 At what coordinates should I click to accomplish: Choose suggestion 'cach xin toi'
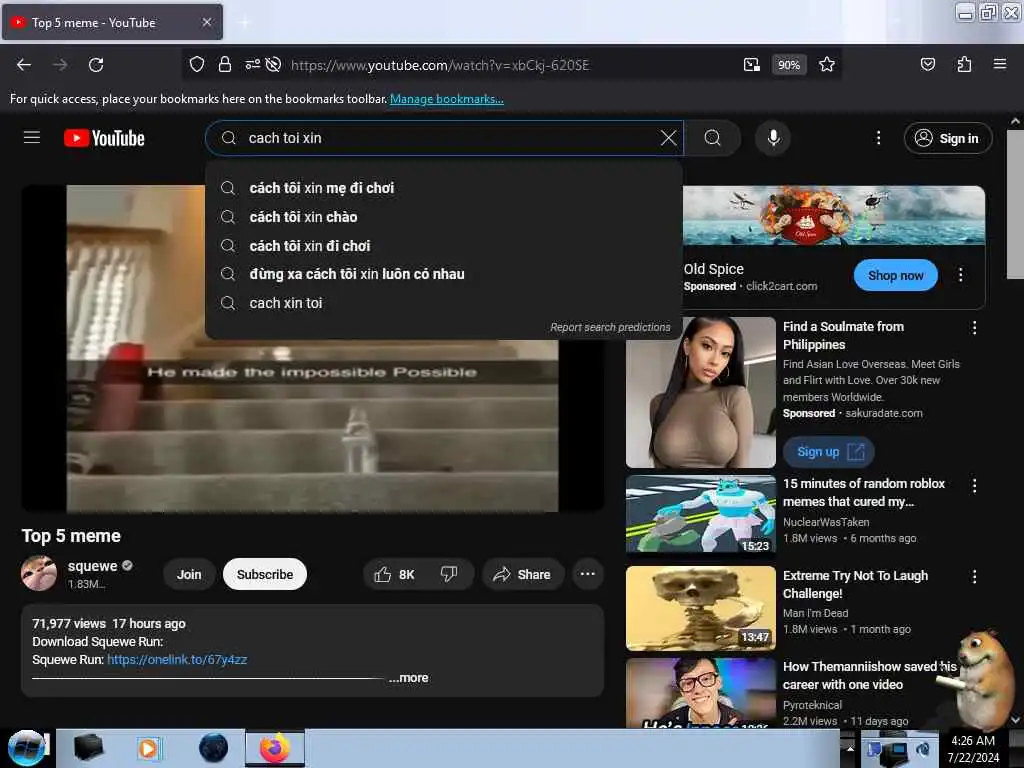point(444,303)
